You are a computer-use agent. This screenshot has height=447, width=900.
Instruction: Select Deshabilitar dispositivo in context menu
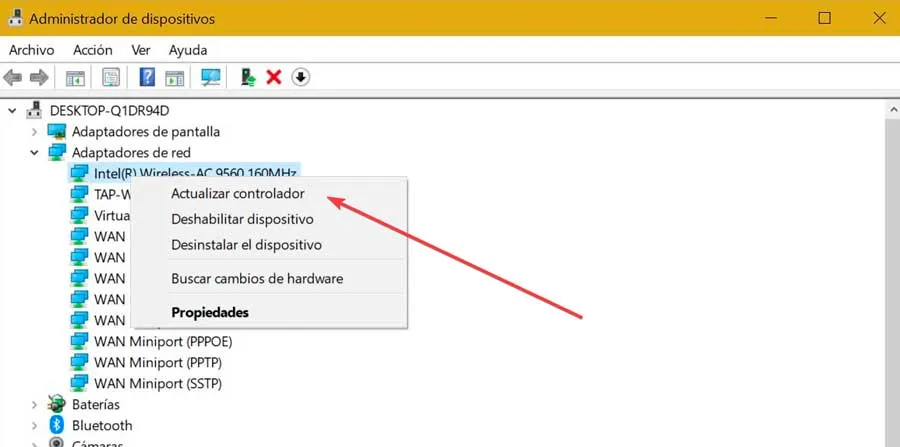coord(242,219)
